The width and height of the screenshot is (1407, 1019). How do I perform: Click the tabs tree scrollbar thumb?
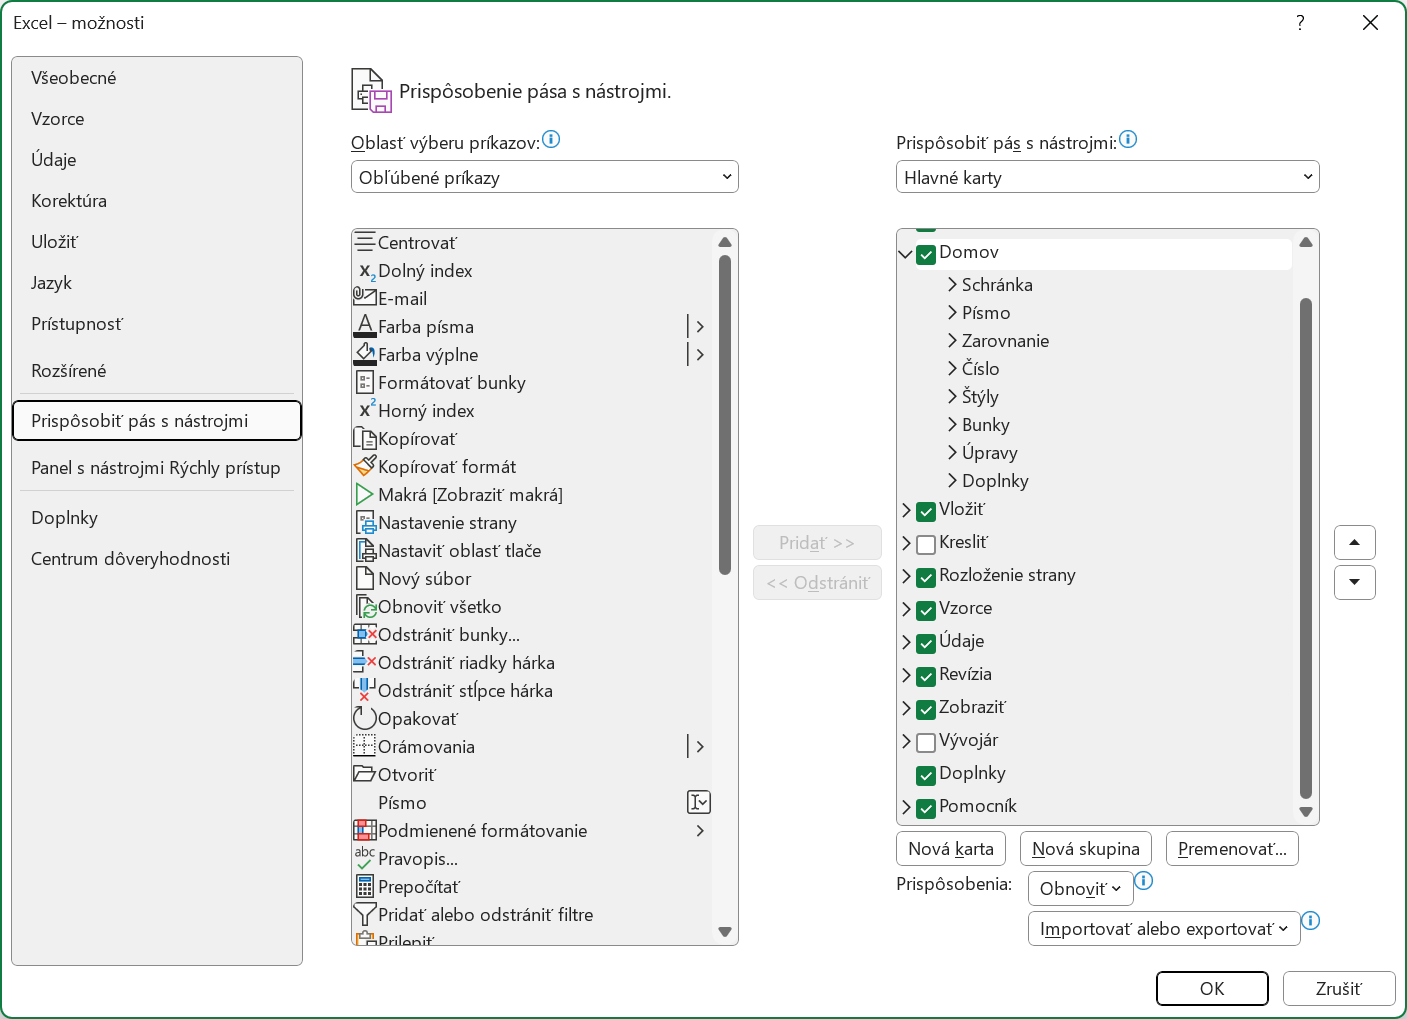pos(1306,549)
